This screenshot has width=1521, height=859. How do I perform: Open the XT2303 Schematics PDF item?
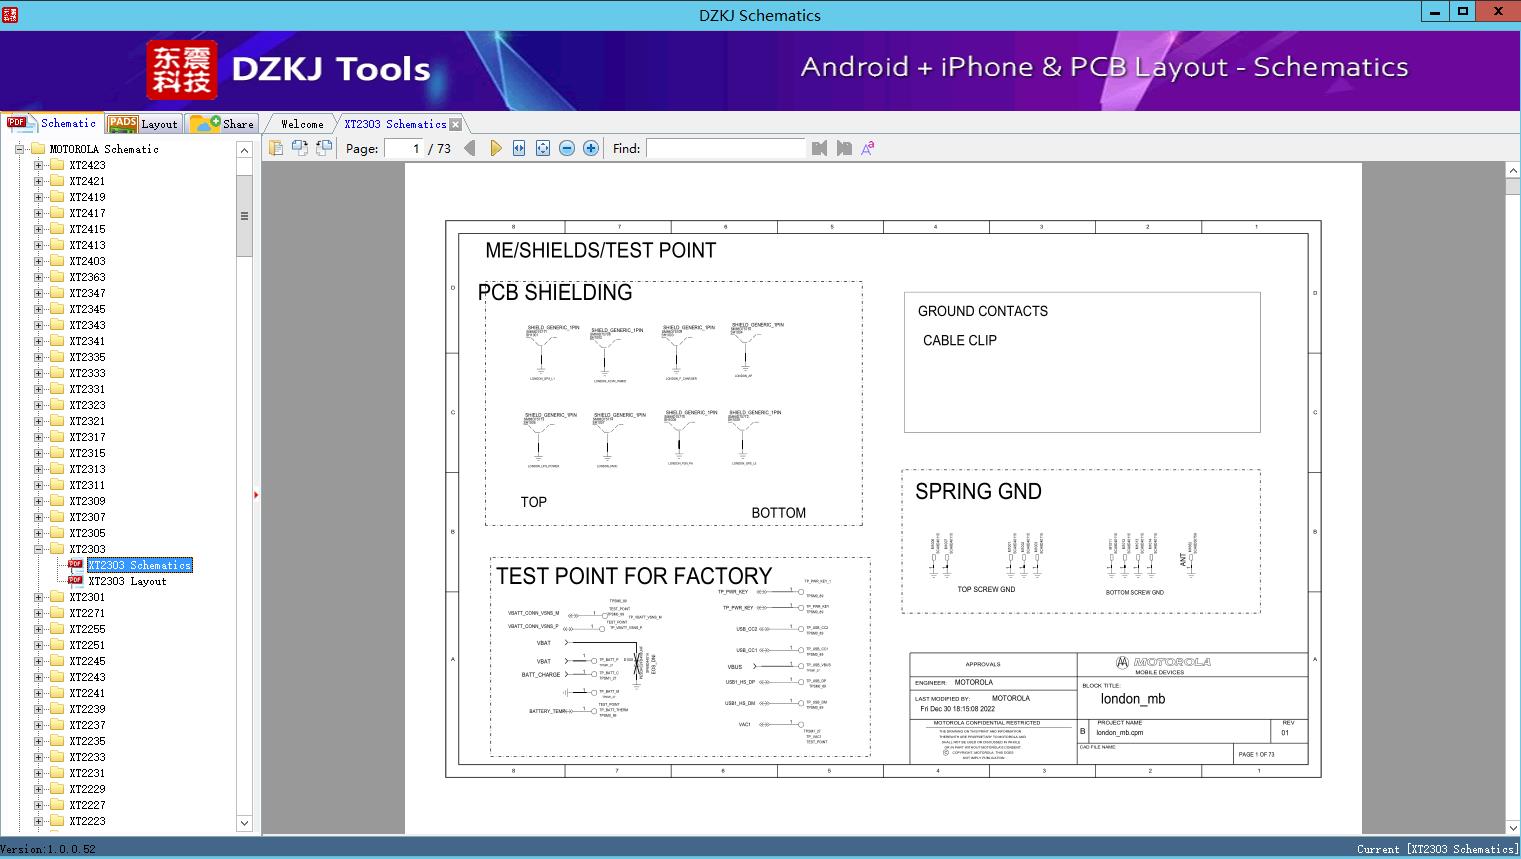139,565
